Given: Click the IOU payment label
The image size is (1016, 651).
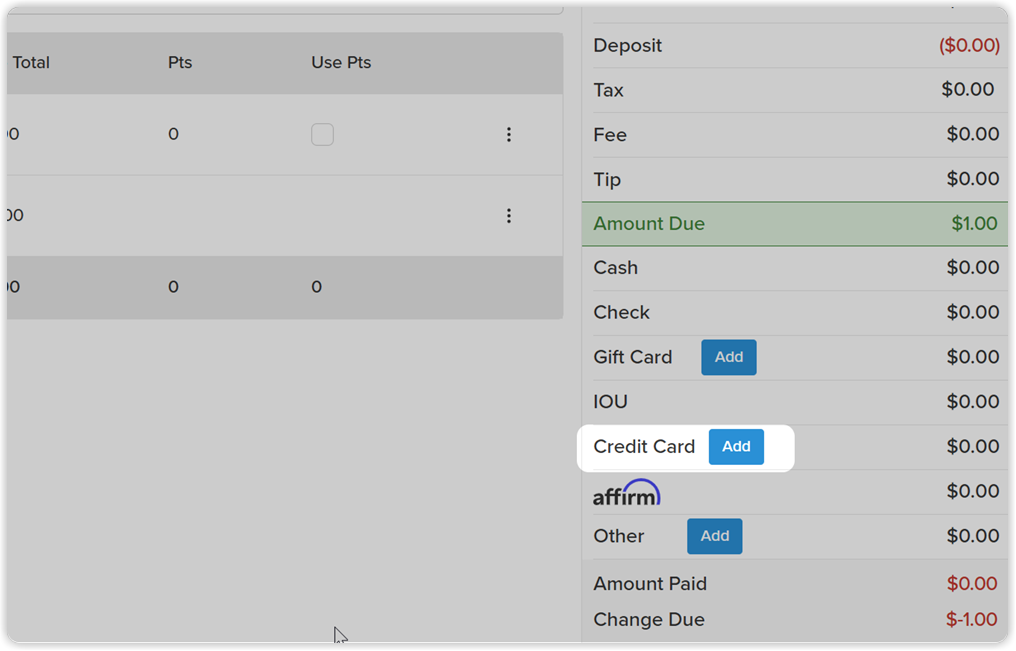Looking at the screenshot, I should (x=610, y=402).
